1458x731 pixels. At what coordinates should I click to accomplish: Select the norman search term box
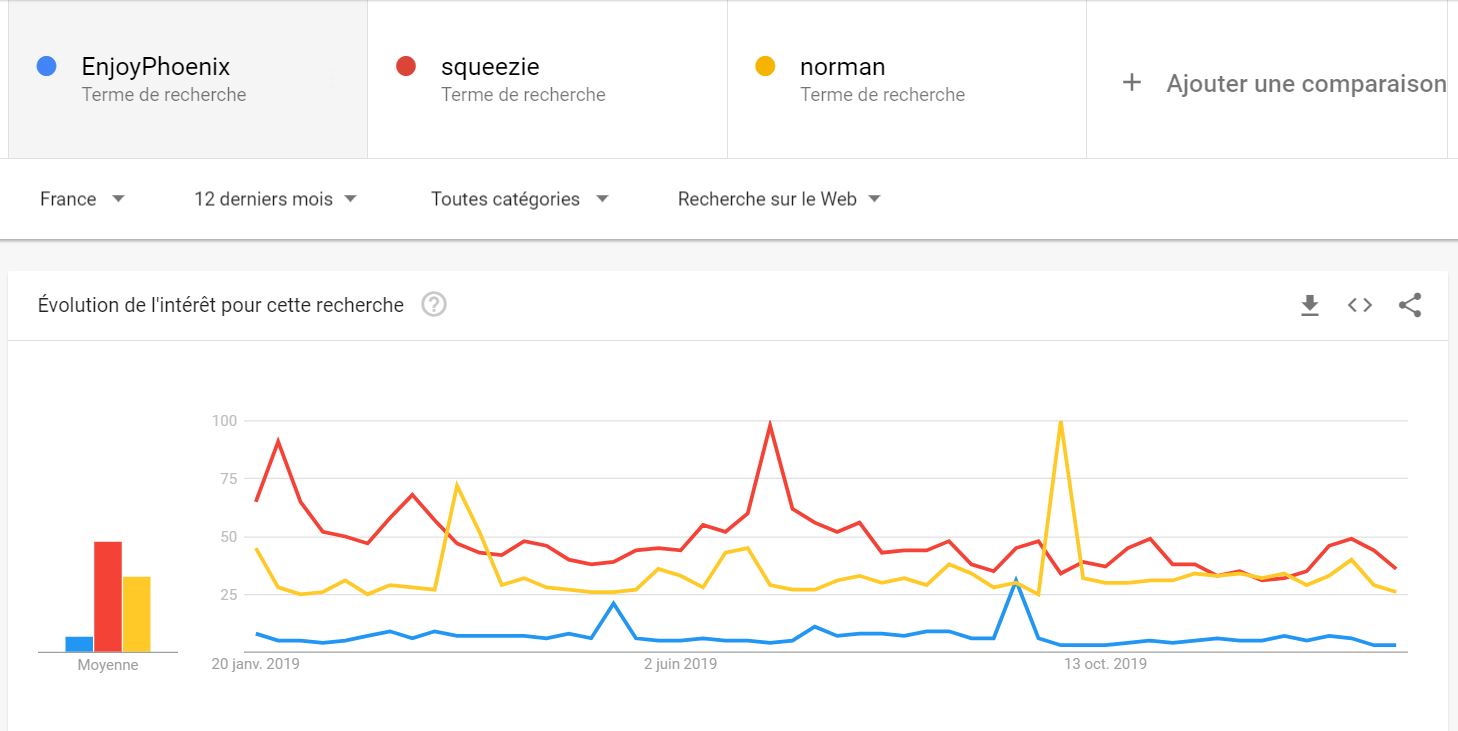[906, 80]
